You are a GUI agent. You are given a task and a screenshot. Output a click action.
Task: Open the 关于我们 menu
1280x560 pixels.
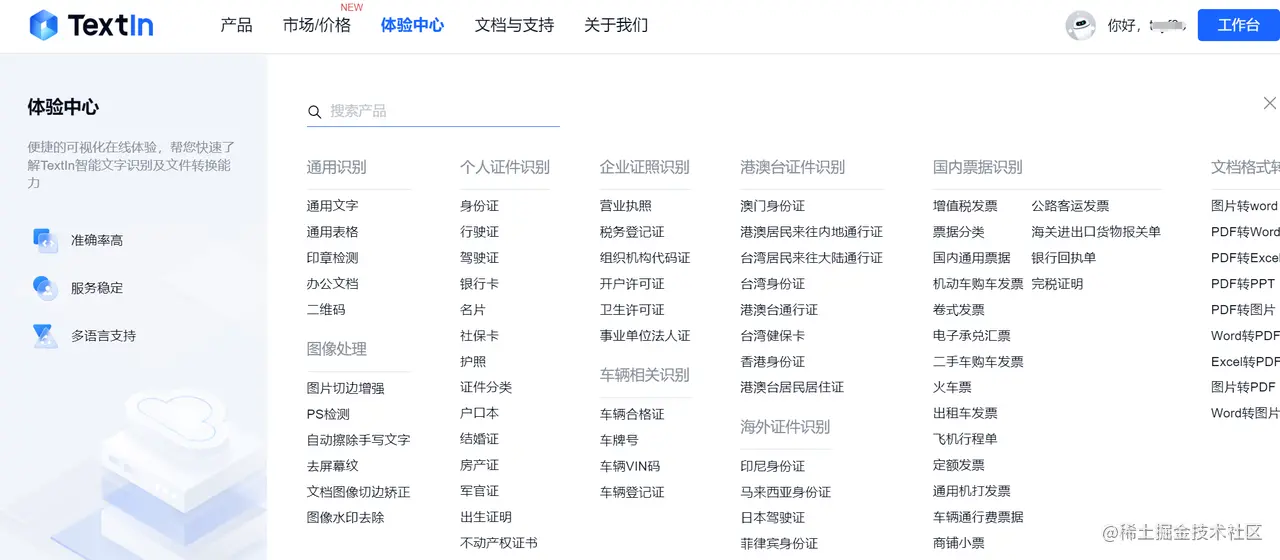click(616, 25)
